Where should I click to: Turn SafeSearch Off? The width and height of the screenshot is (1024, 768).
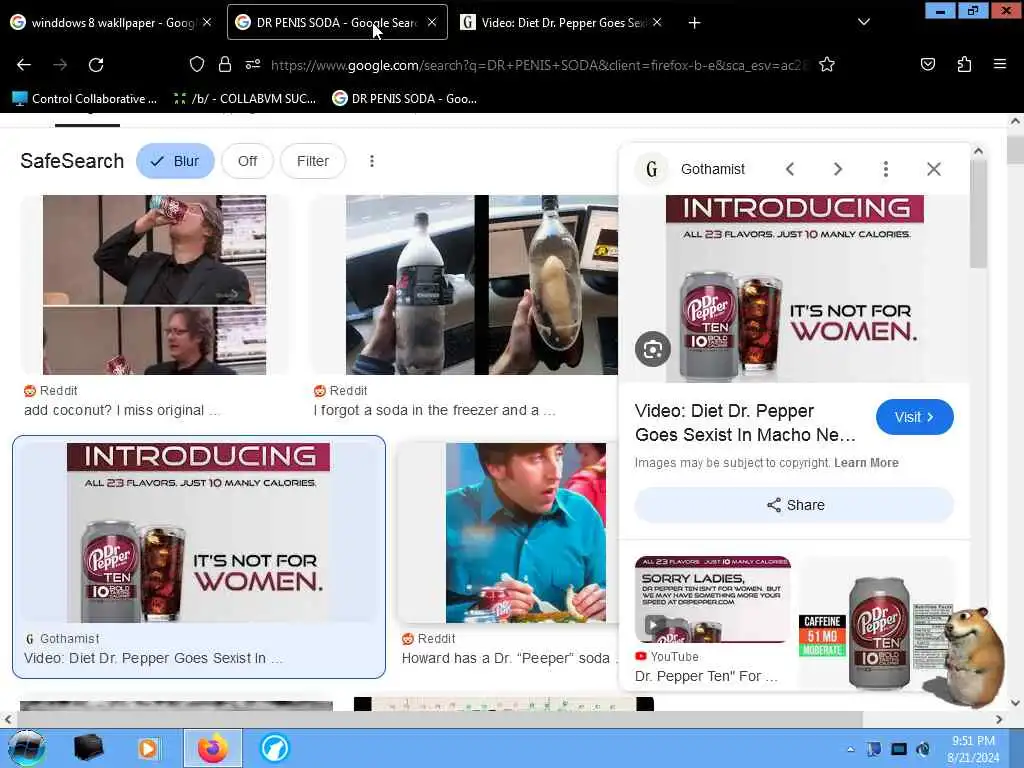pos(247,161)
